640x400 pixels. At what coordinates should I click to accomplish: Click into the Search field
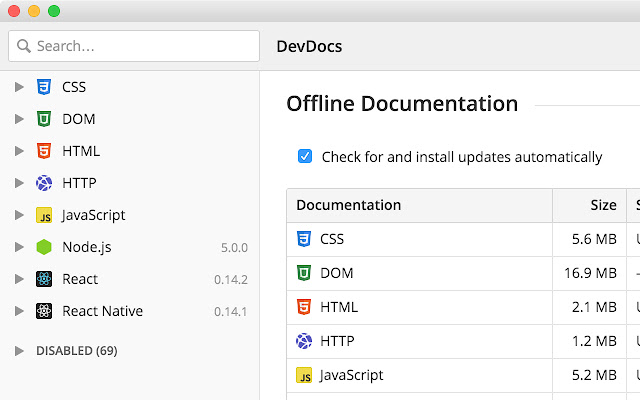click(134, 46)
